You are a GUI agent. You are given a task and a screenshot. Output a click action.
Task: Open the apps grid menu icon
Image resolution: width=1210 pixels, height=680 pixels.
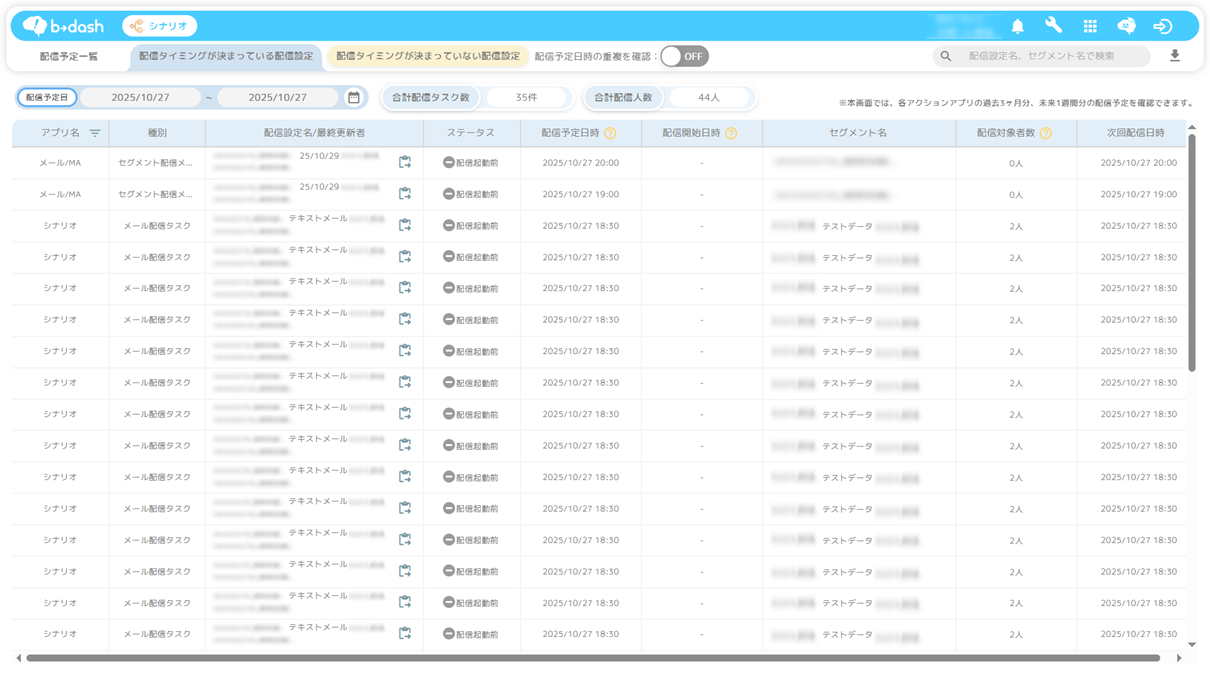(x=1090, y=26)
